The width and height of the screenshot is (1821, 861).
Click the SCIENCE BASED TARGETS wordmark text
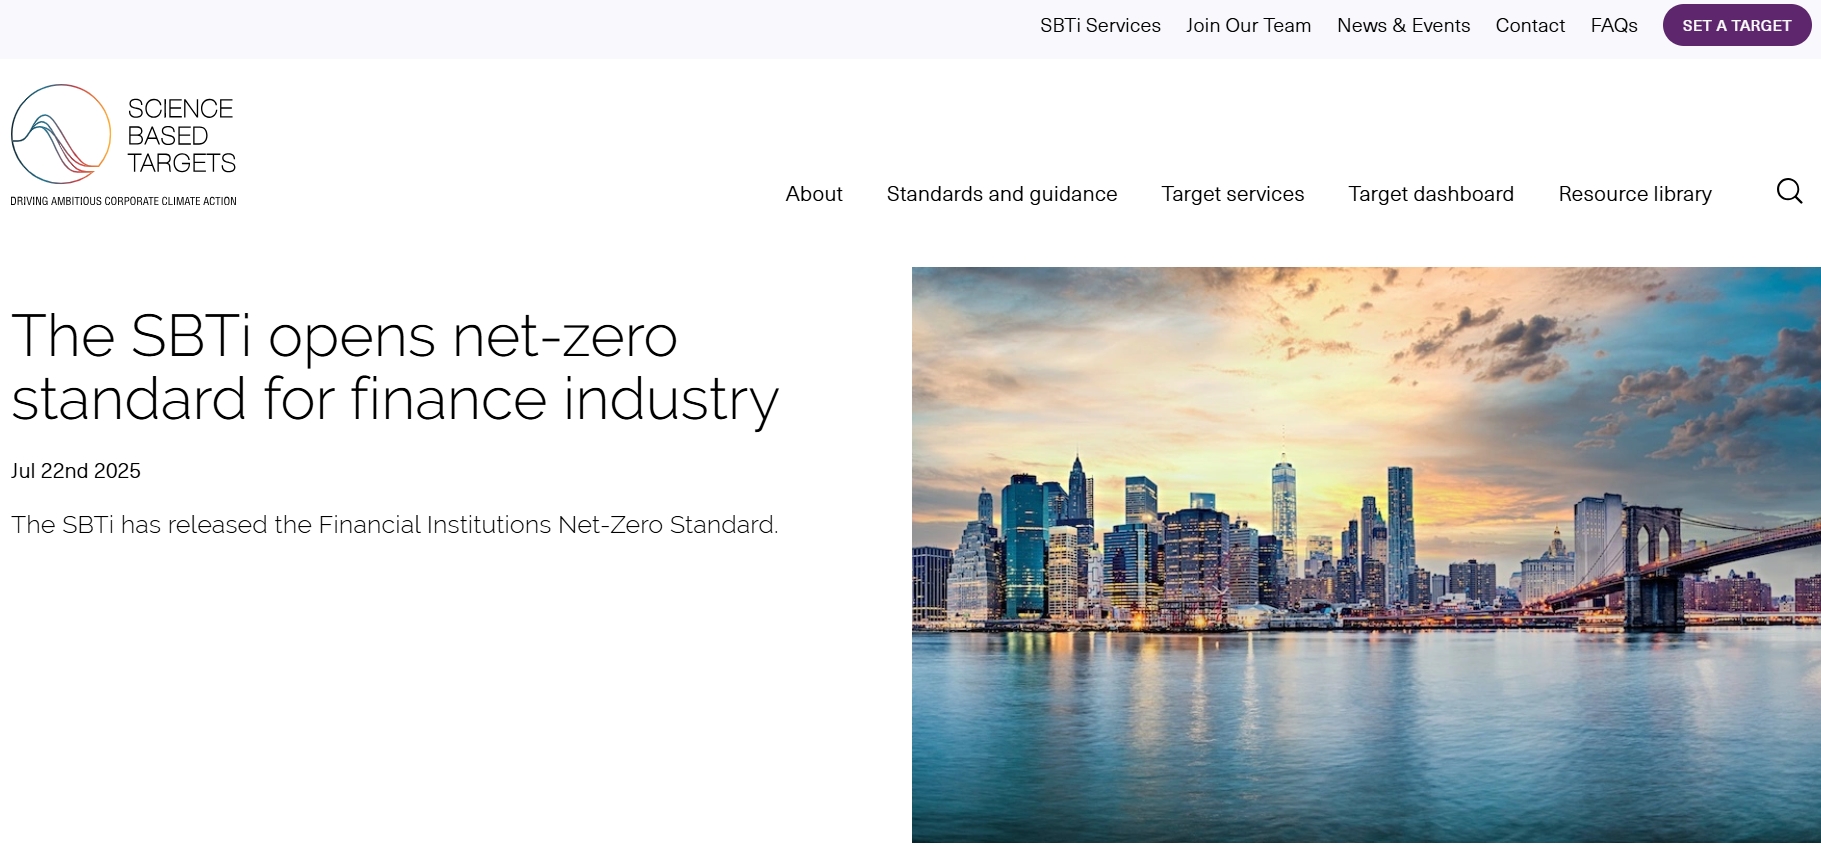tap(181, 136)
